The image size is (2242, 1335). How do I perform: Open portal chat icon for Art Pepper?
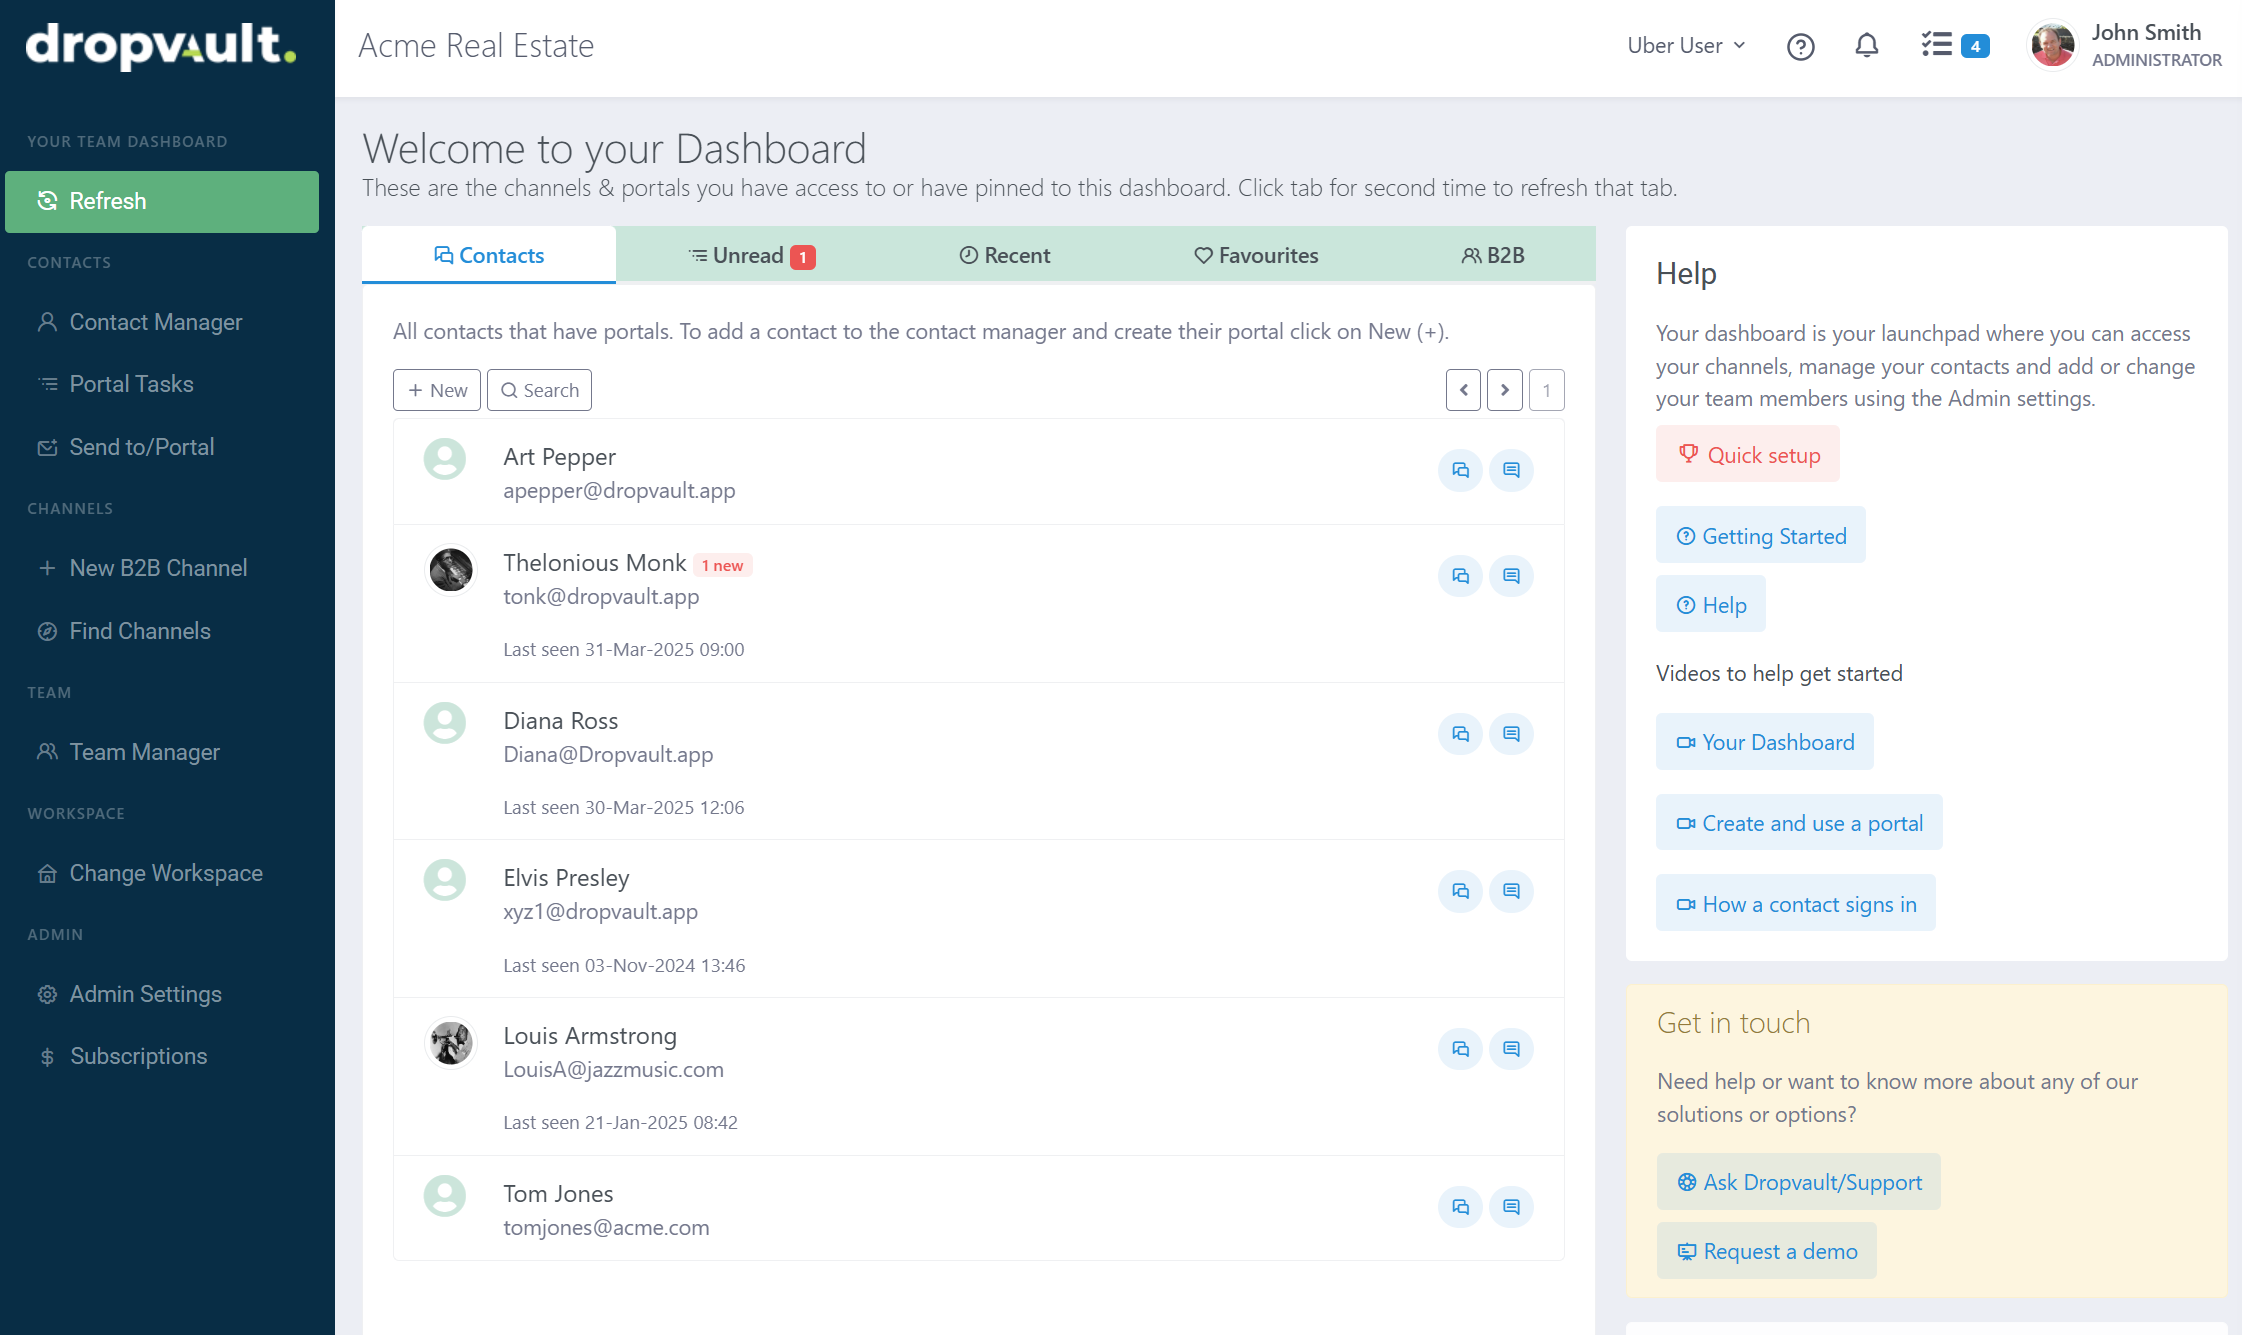[1460, 470]
